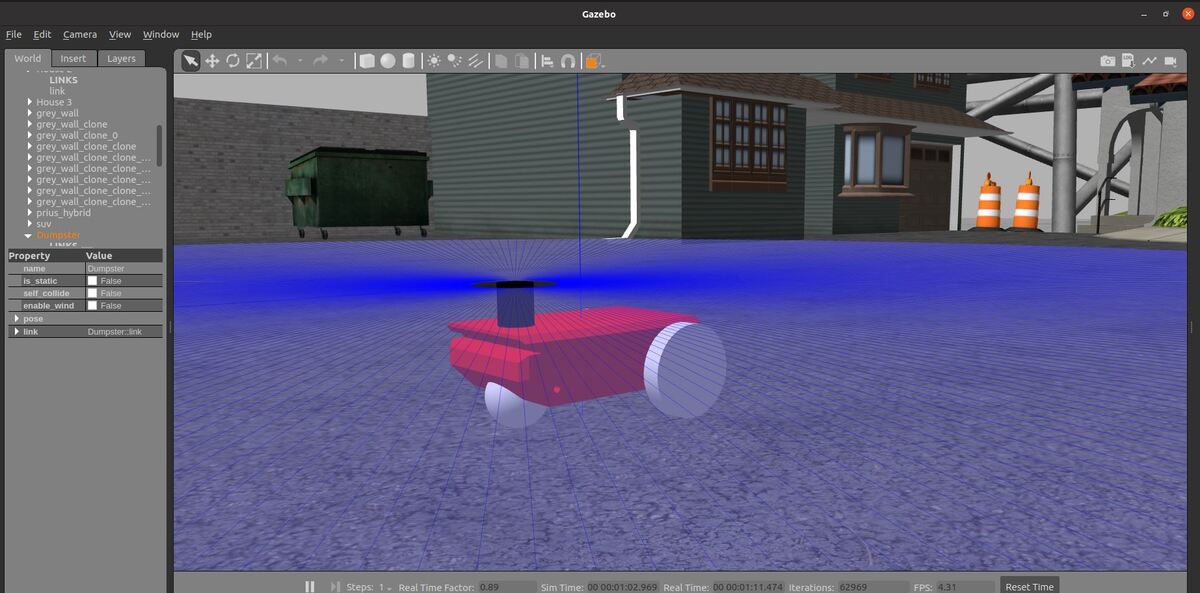The width and height of the screenshot is (1200, 593).
Task: Activate the Rotate mode tool
Action: click(232, 60)
